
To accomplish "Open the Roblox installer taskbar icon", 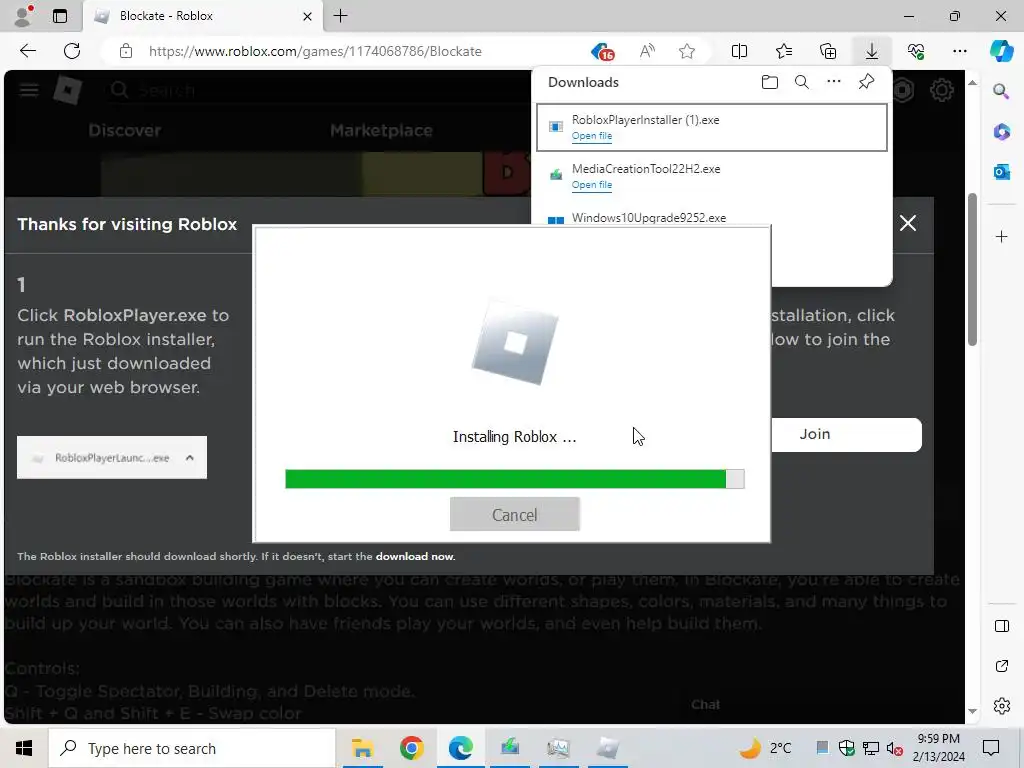I will coord(607,748).
